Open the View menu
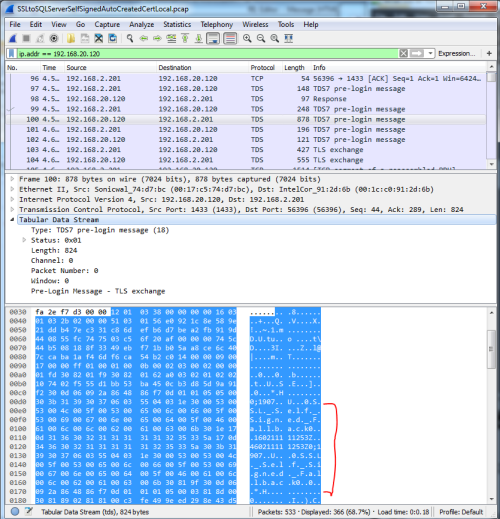Screen dimensions: 500x519 [x=59, y=24]
